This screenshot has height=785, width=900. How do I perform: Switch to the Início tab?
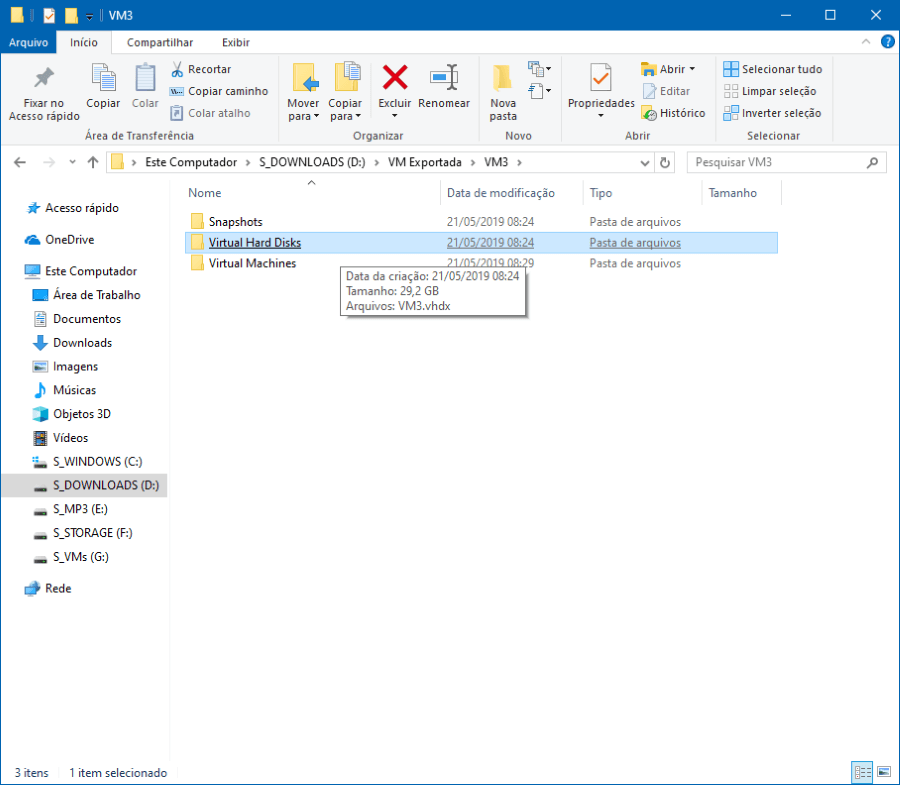tap(84, 42)
